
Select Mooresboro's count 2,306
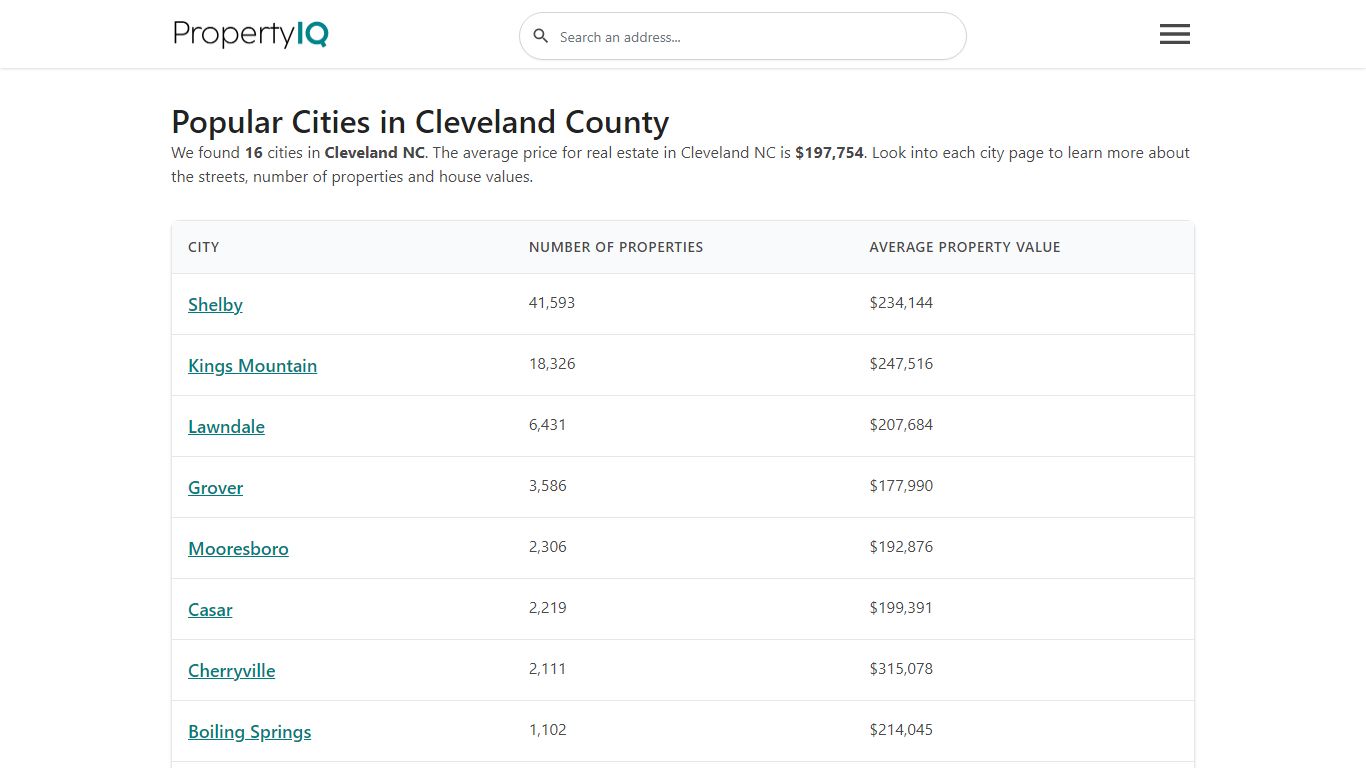tap(547, 547)
